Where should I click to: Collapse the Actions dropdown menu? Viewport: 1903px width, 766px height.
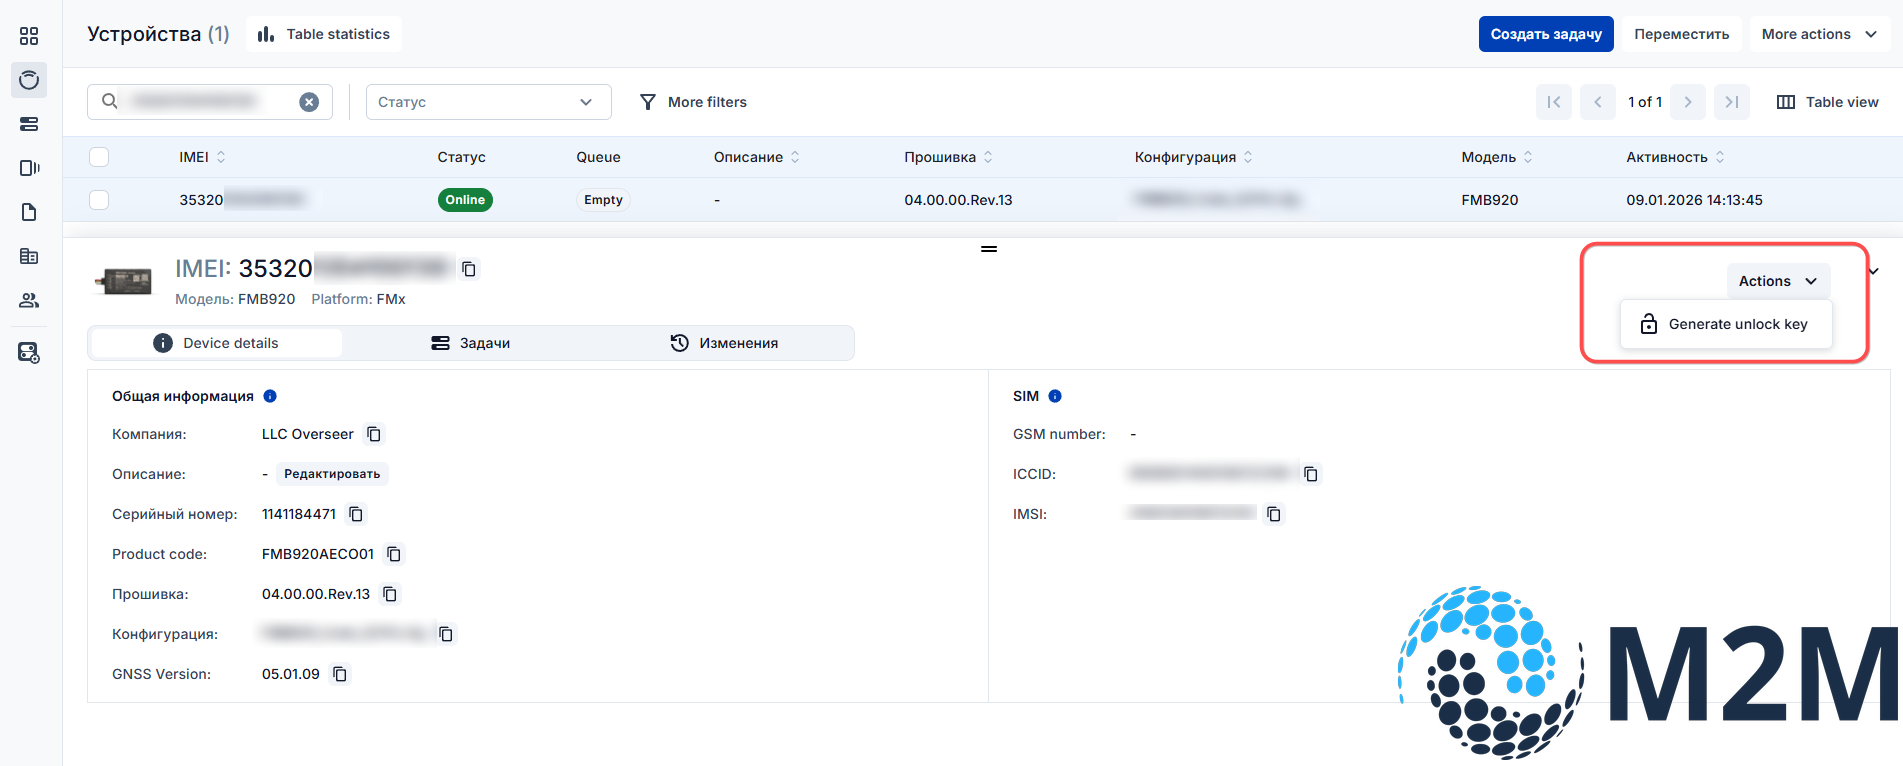(1778, 281)
